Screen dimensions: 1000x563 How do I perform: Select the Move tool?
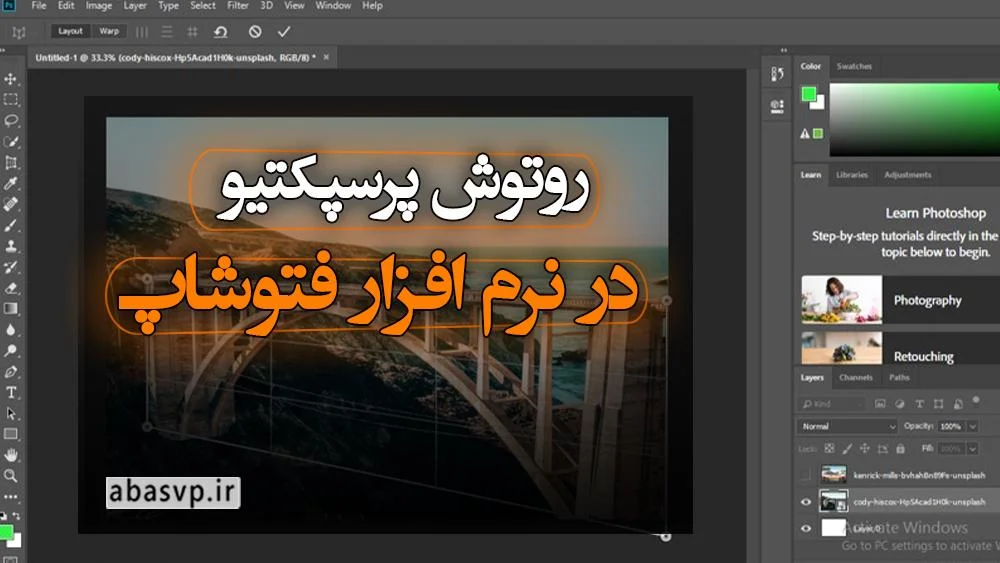(x=11, y=79)
